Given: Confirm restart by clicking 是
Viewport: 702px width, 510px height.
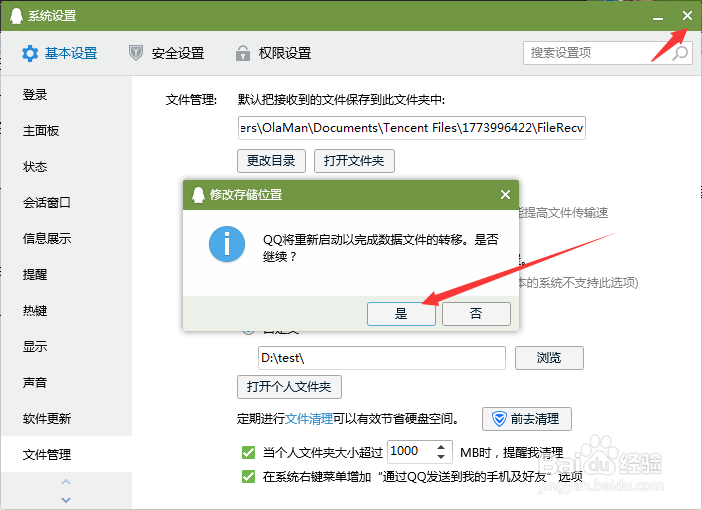Looking at the screenshot, I should click(401, 313).
